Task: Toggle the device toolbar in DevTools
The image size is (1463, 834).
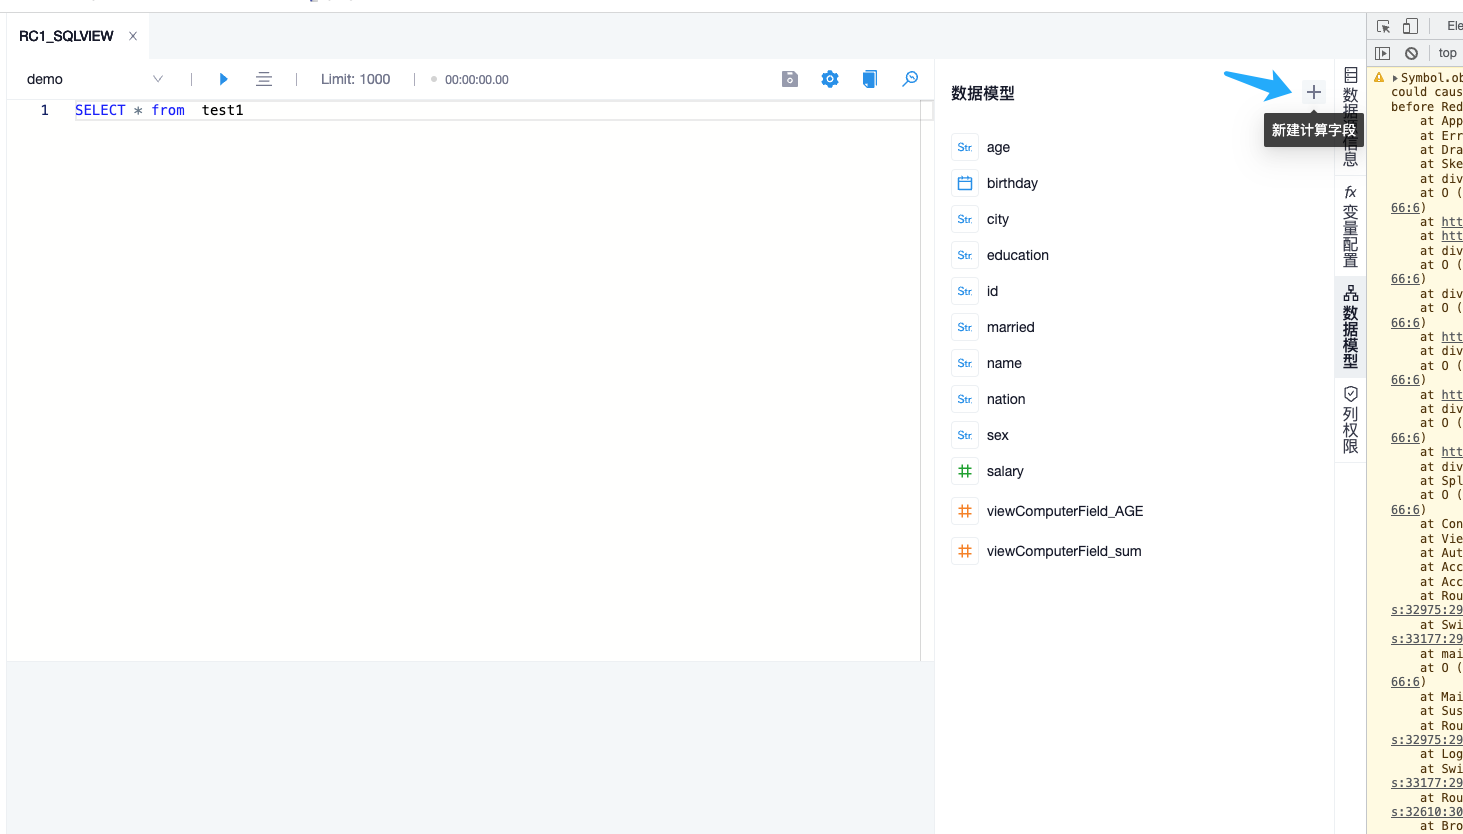Action: (x=1410, y=25)
